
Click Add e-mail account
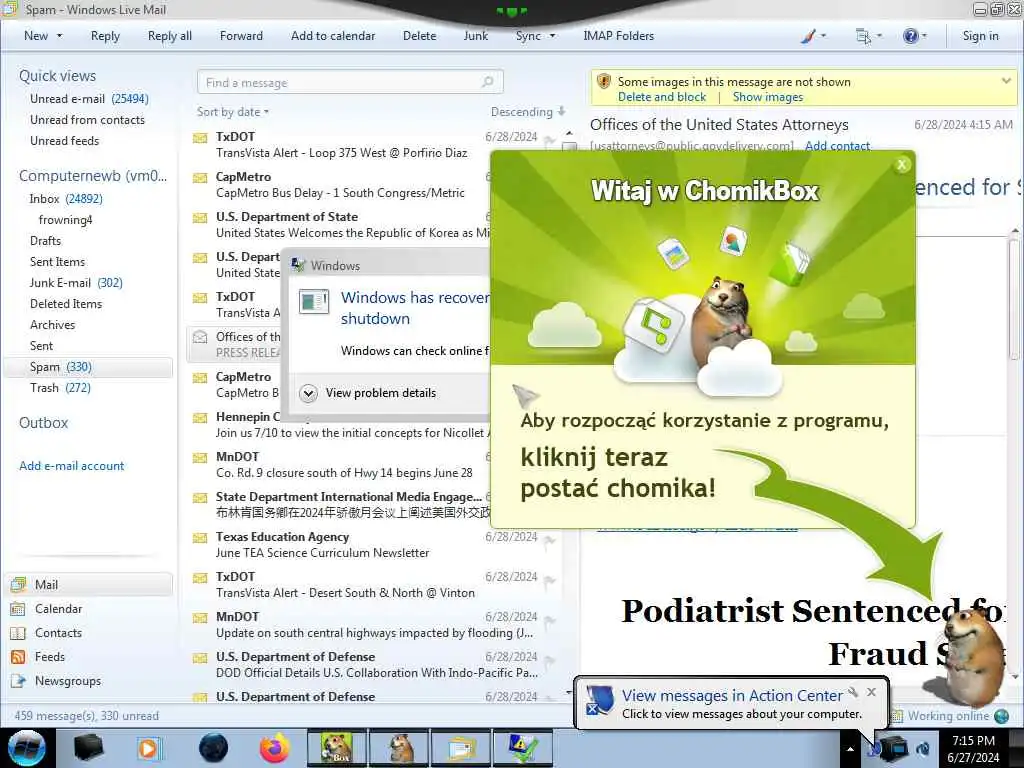(x=71, y=466)
